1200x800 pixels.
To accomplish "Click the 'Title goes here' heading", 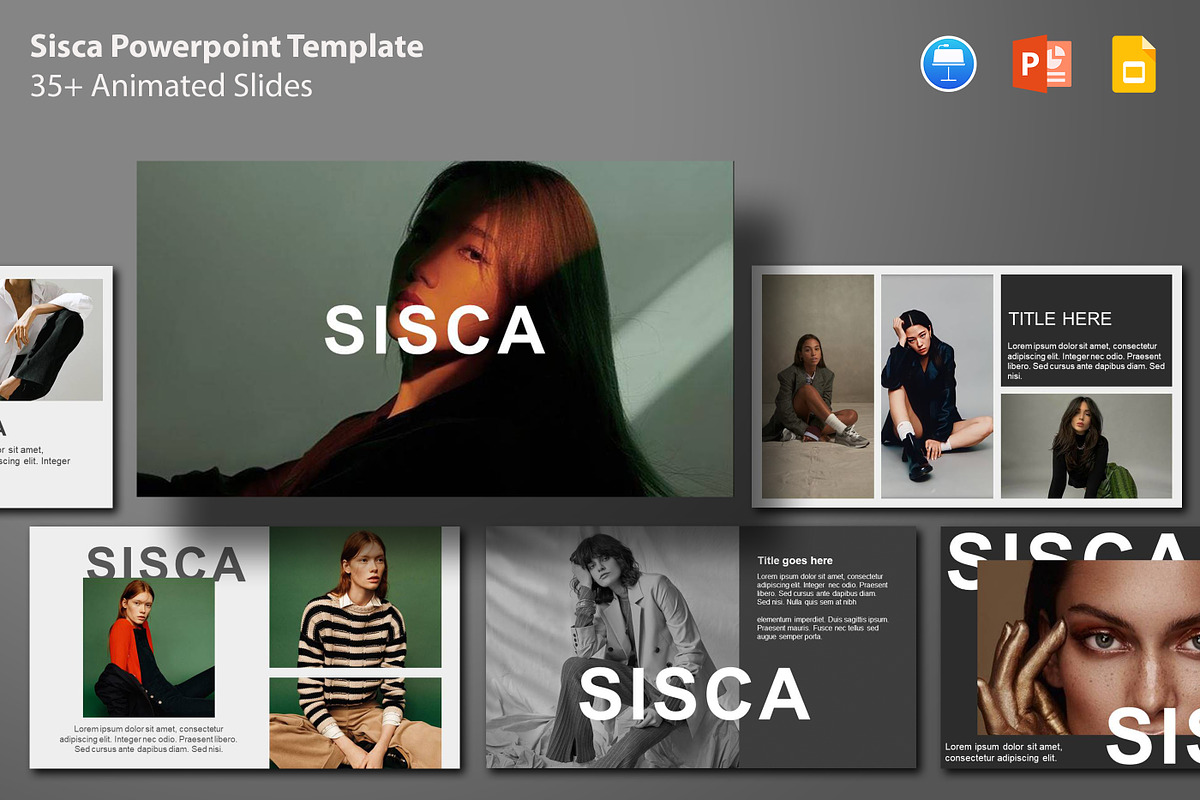I will (x=795, y=561).
